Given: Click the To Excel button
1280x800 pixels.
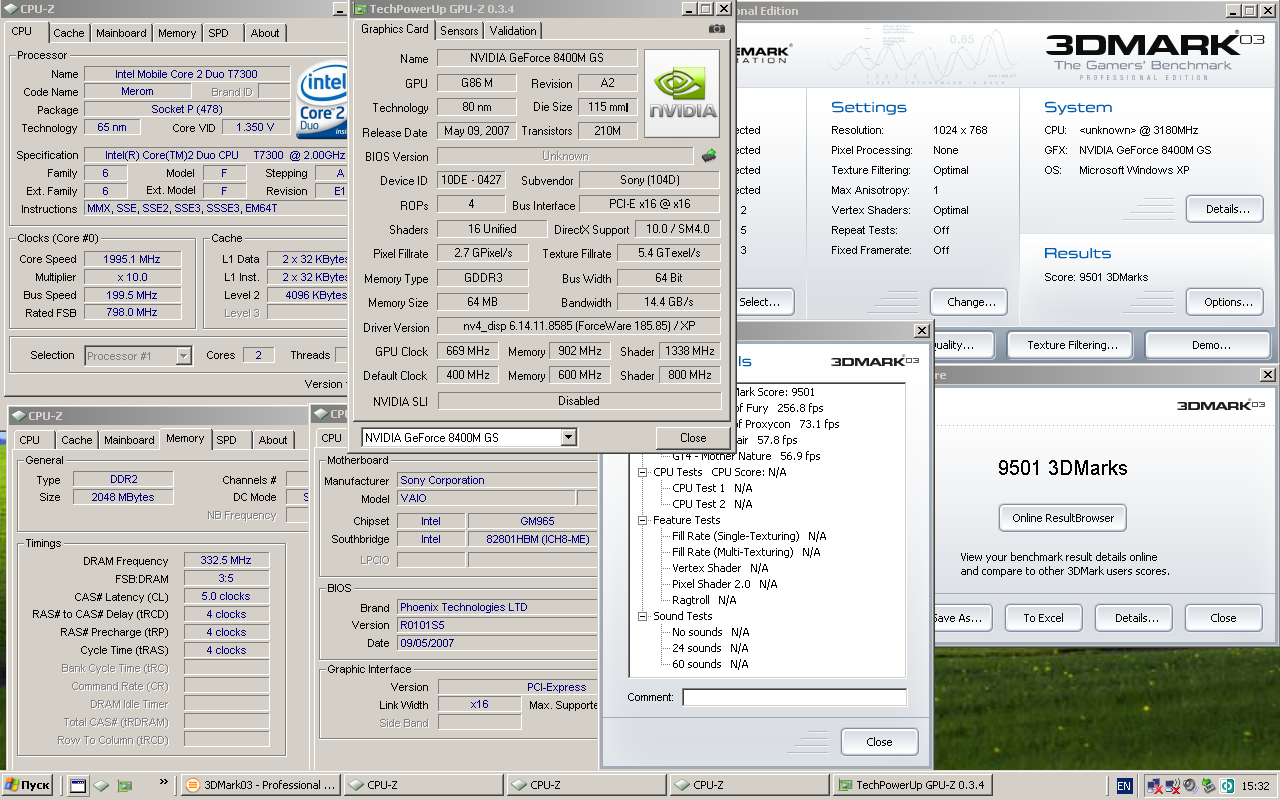Looking at the screenshot, I should [x=1043, y=618].
